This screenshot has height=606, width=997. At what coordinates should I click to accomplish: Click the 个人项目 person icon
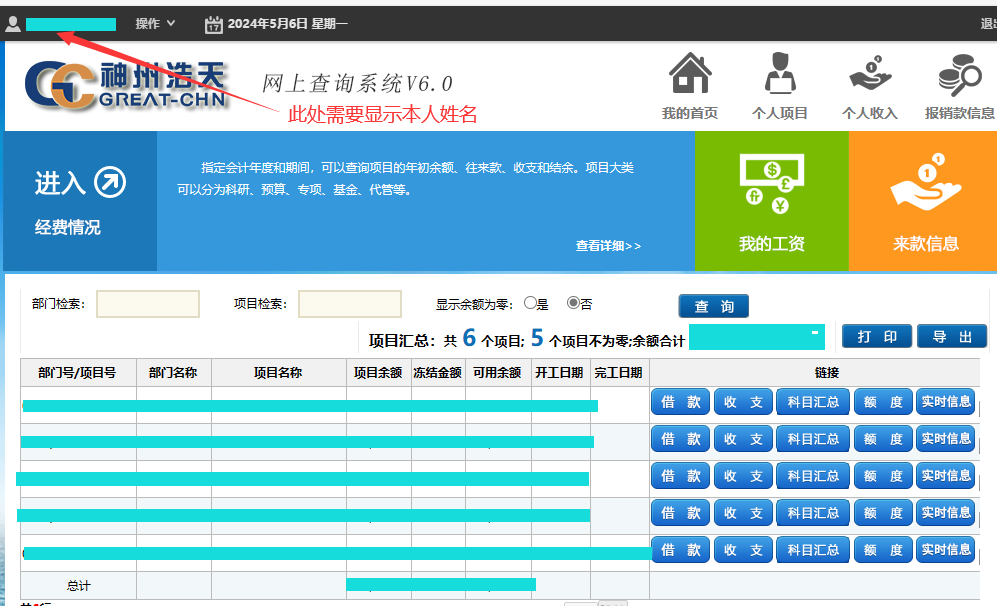coord(780,75)
